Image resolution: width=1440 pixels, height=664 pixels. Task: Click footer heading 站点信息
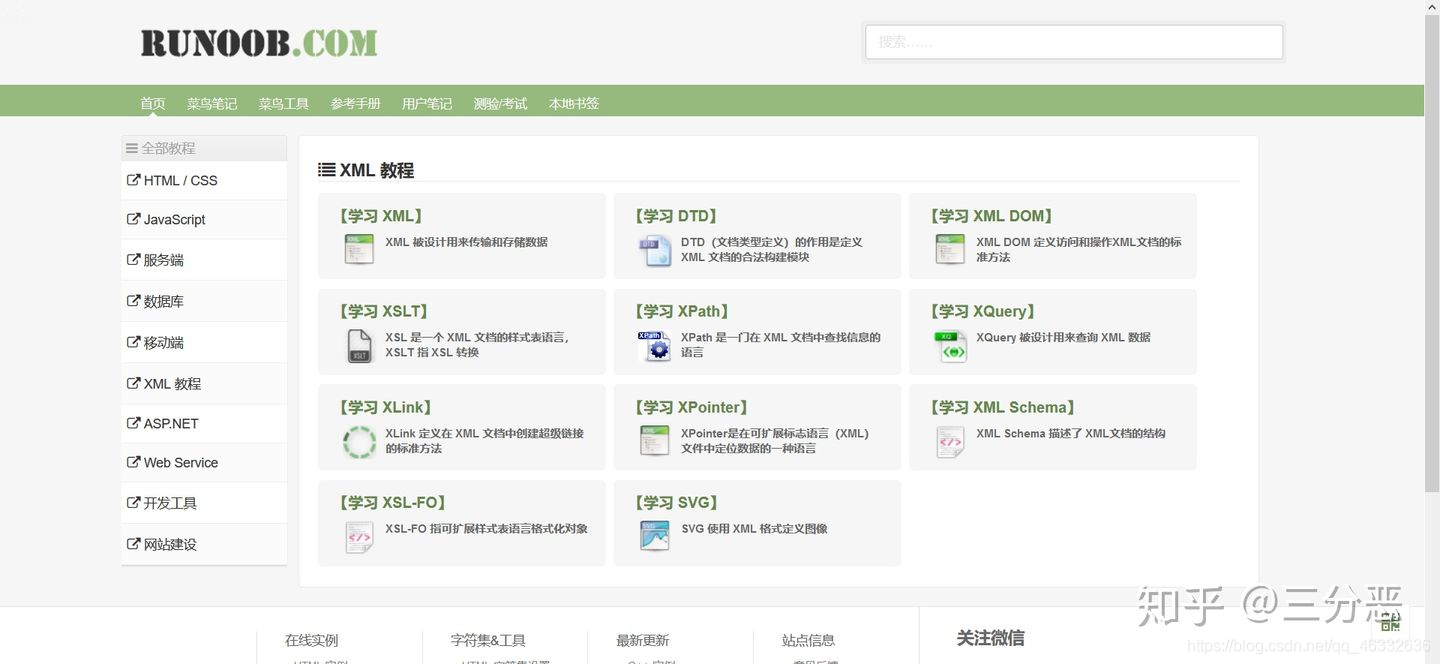(809, 640)
